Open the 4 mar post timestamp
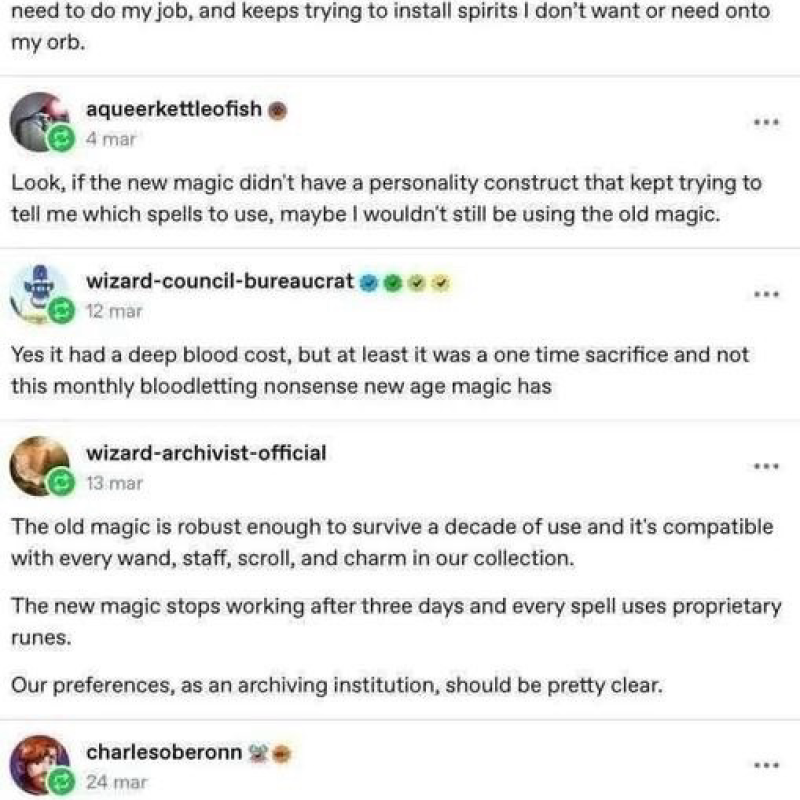This screenshot has width=800, height=800. 110,140
